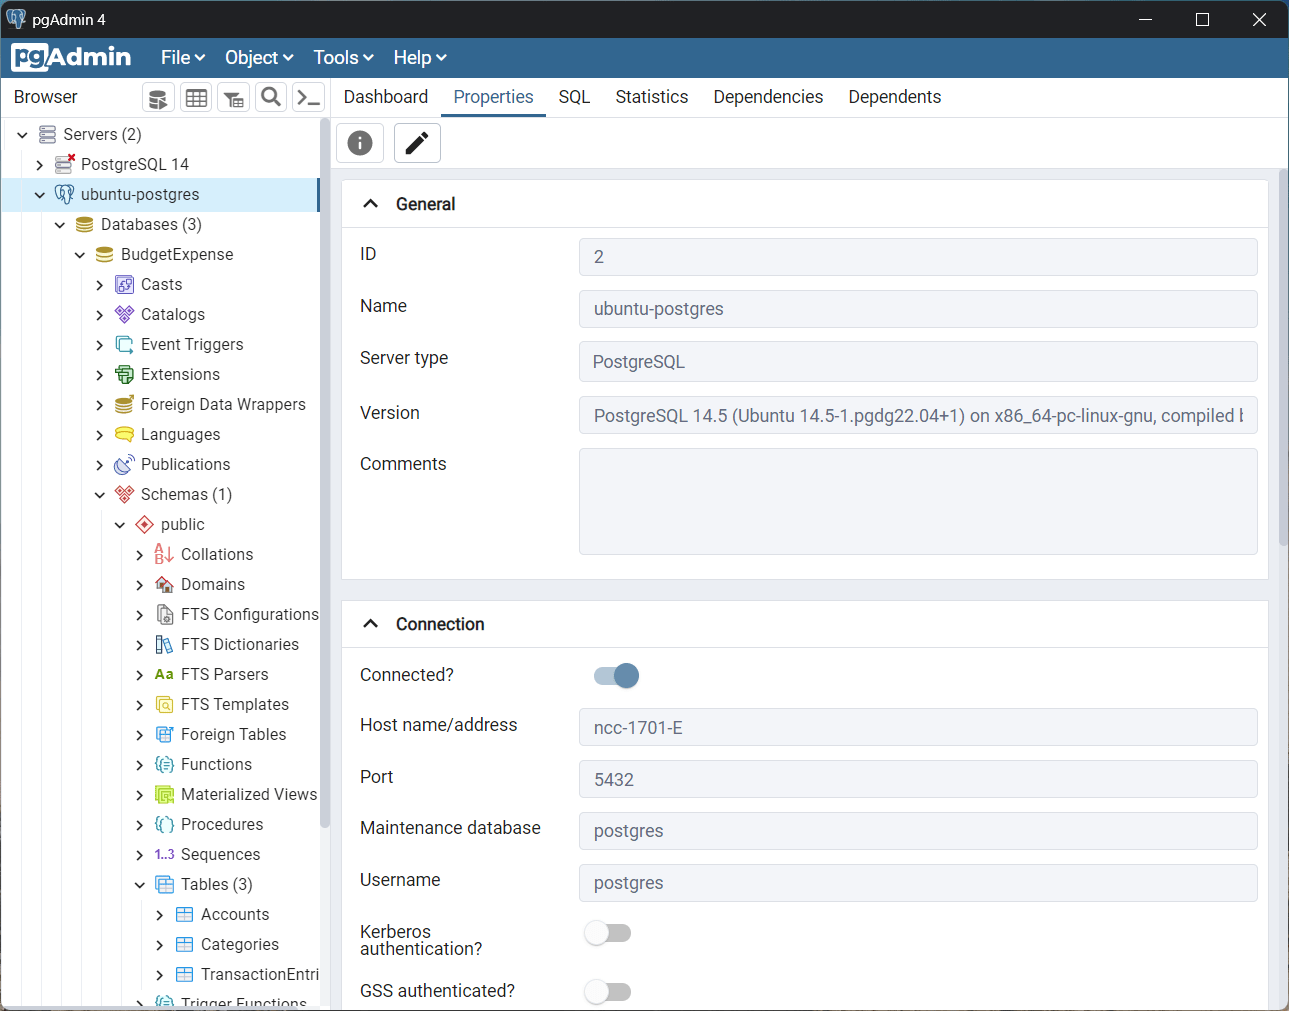Launch the PSQL terminal icon
1289x1011 pixels.
point(308,97)
